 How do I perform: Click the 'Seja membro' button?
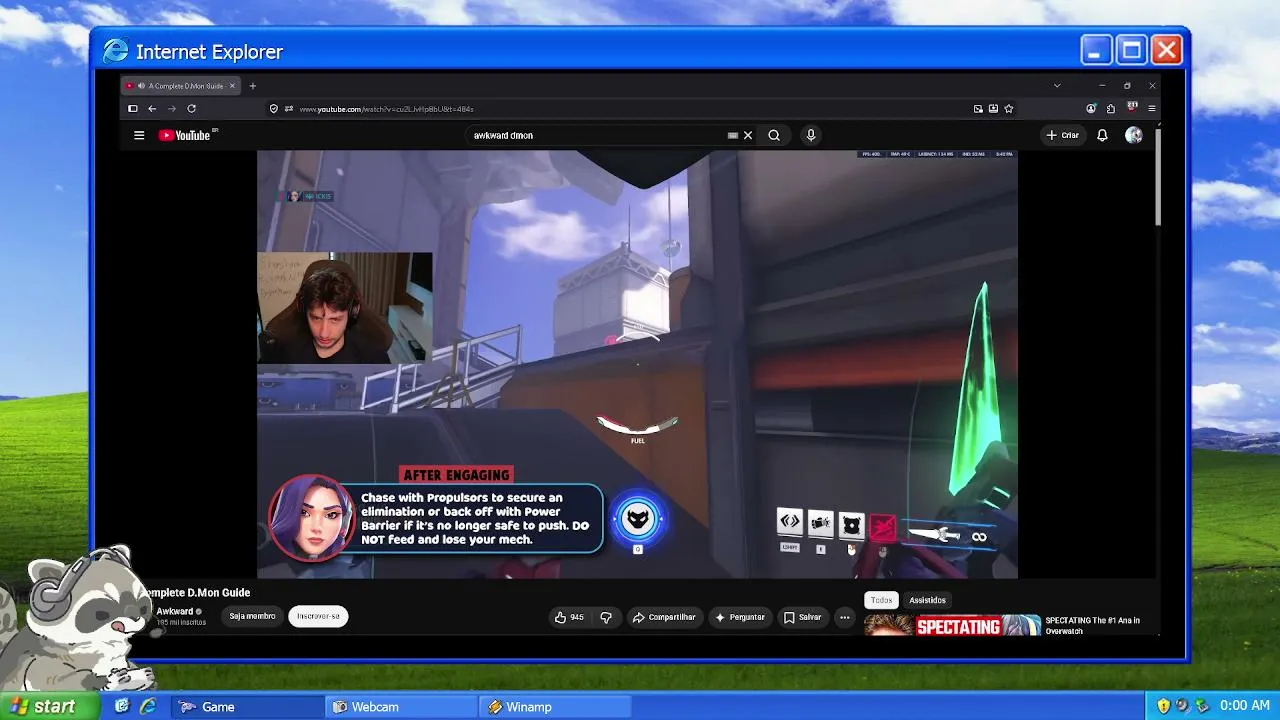(252, 616)
